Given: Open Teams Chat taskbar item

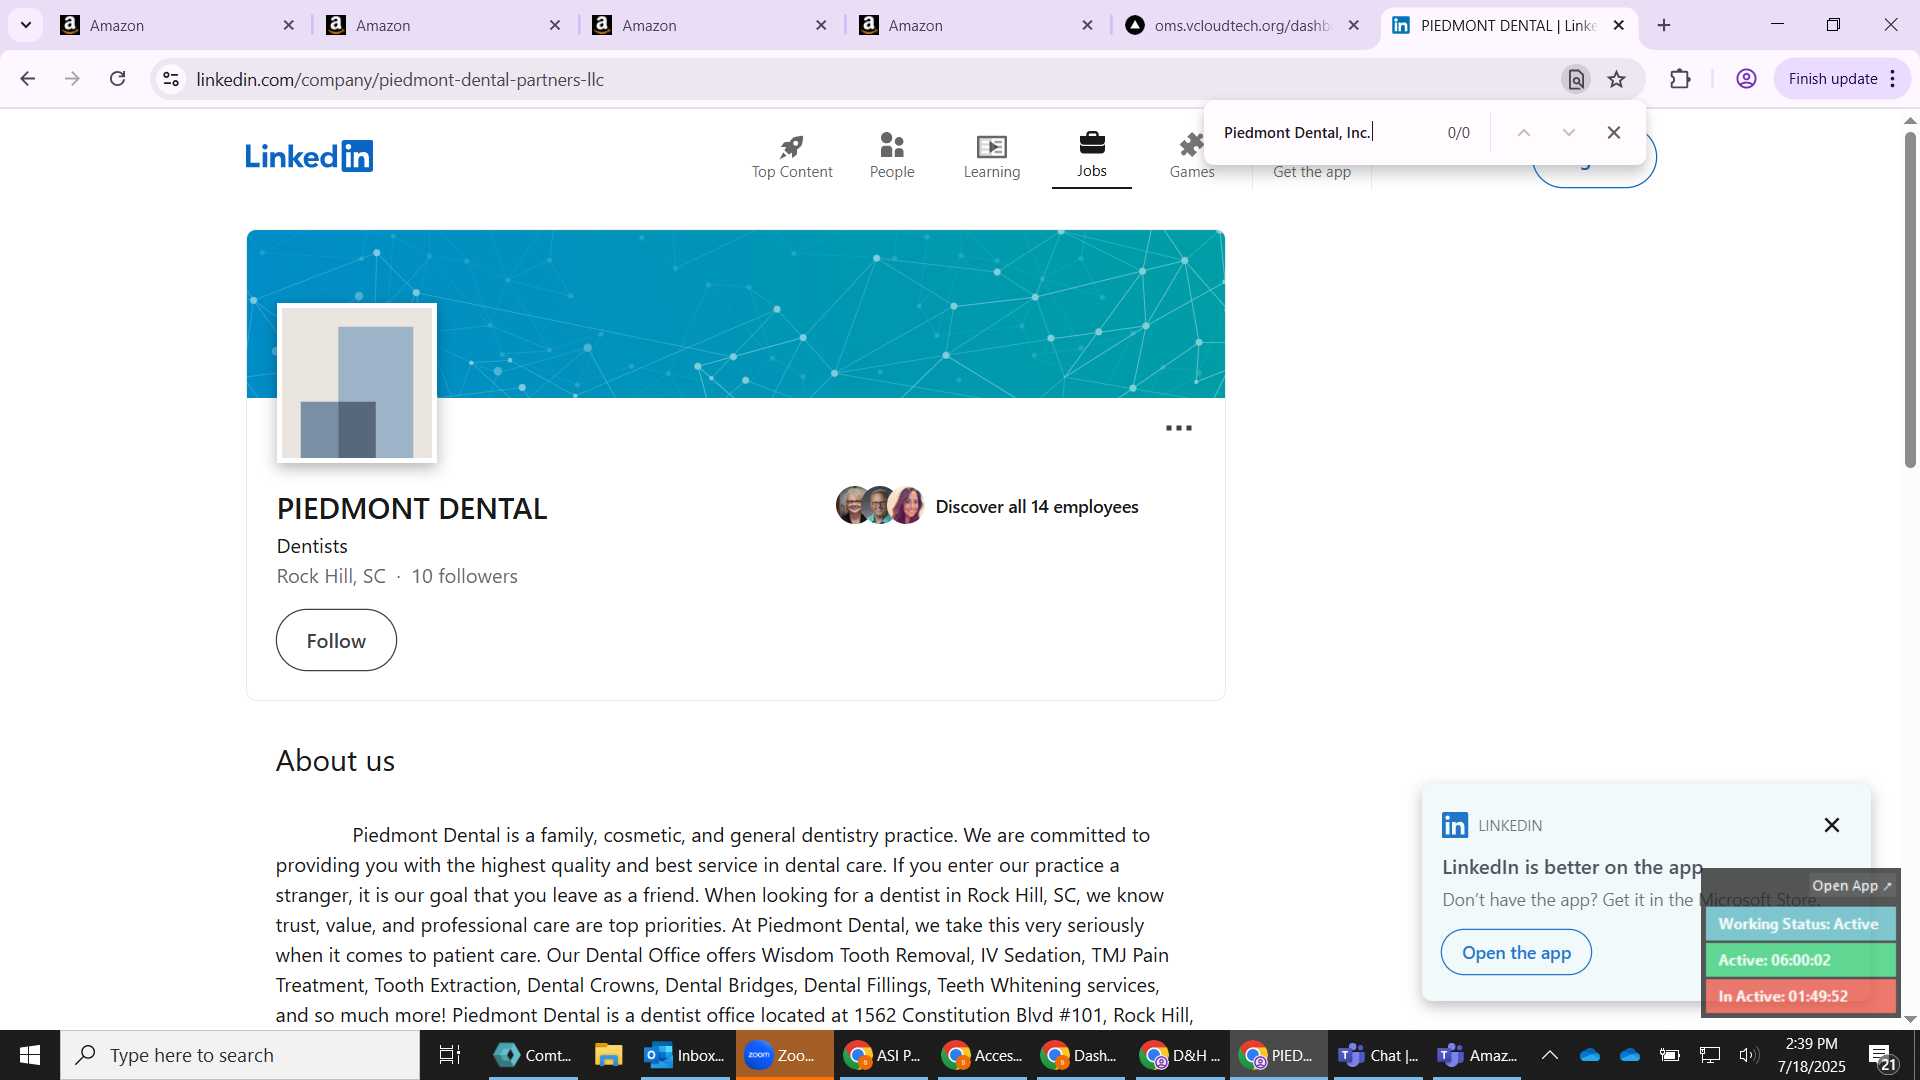Looking at the screenshot, I should pos(1379,1055).
